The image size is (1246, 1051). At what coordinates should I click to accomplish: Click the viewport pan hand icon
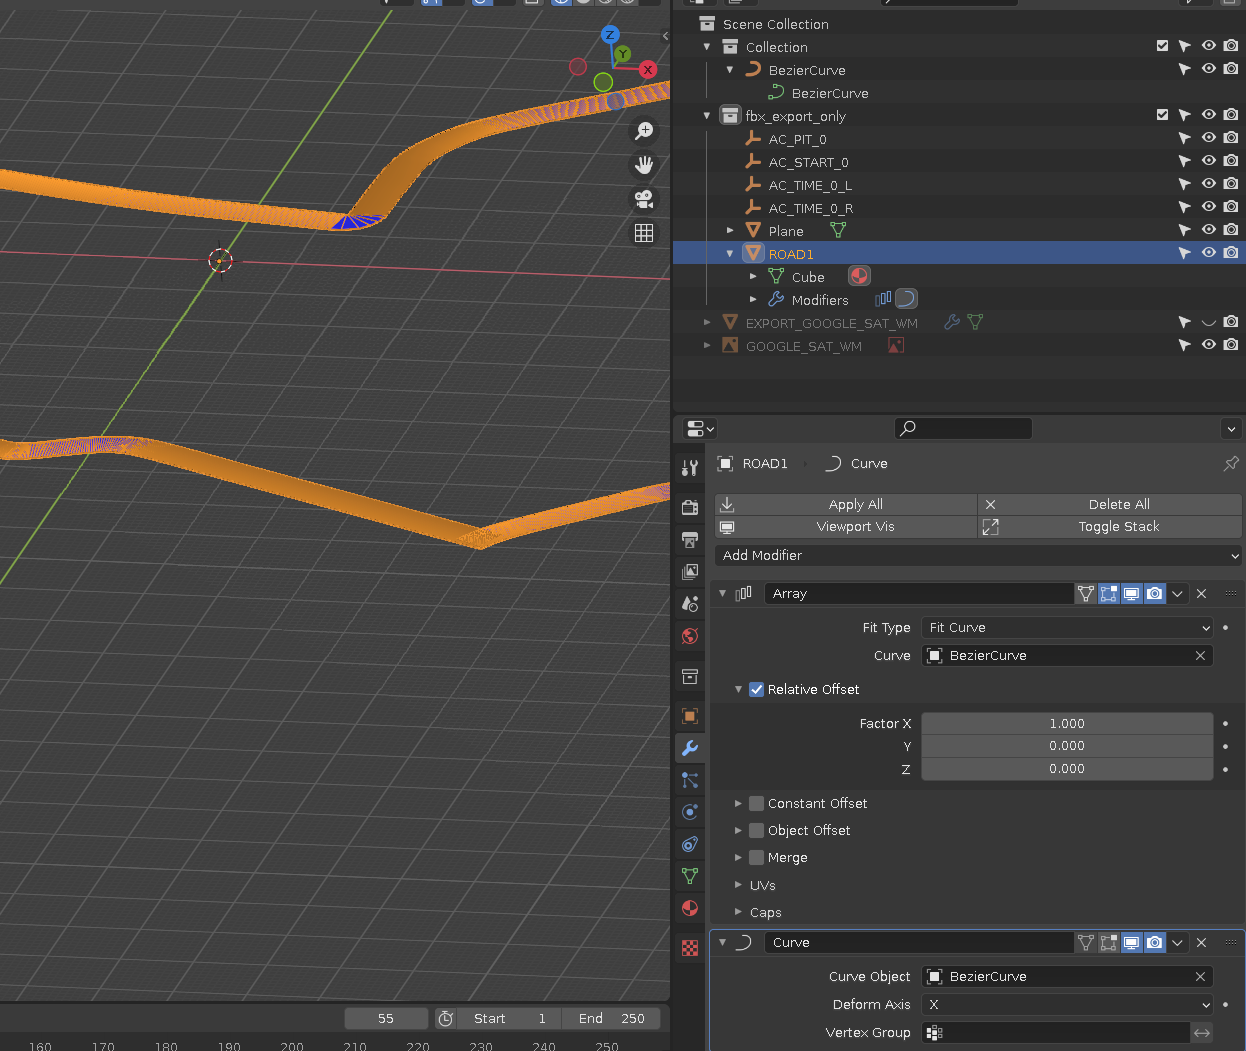tap(644, 165)
